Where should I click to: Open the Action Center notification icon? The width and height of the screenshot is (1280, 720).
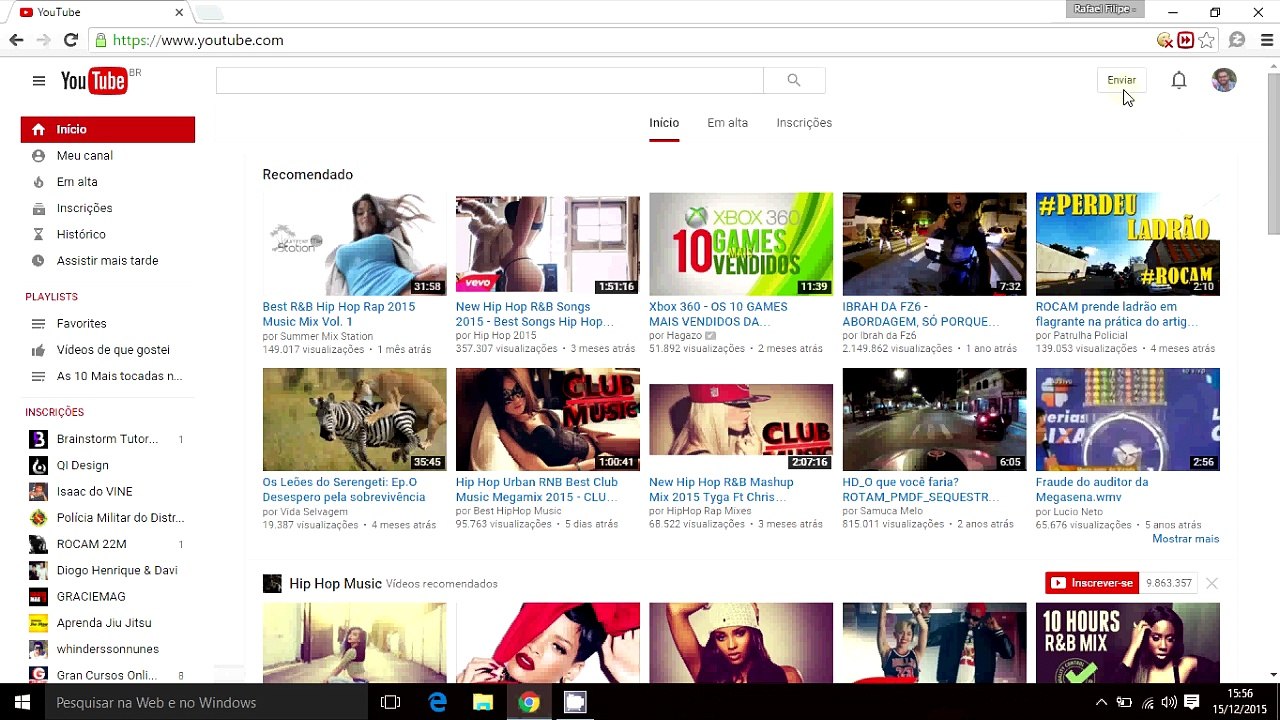point(1191,702)
